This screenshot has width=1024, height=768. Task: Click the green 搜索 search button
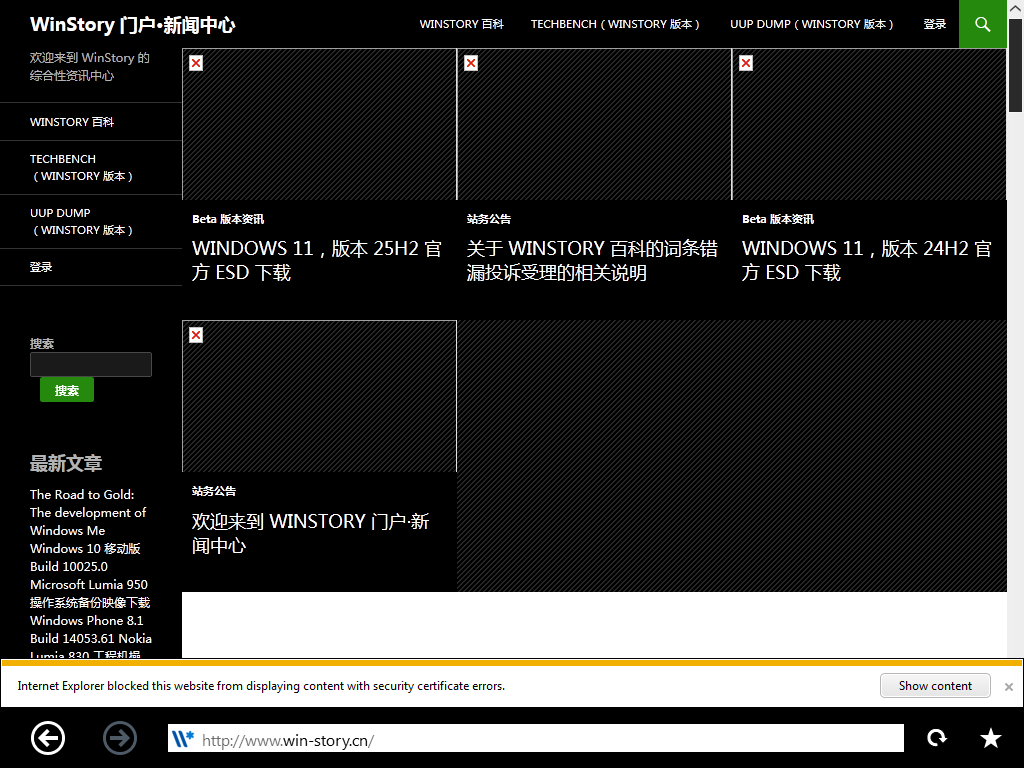pyautogui.click(x=67, y=391)
